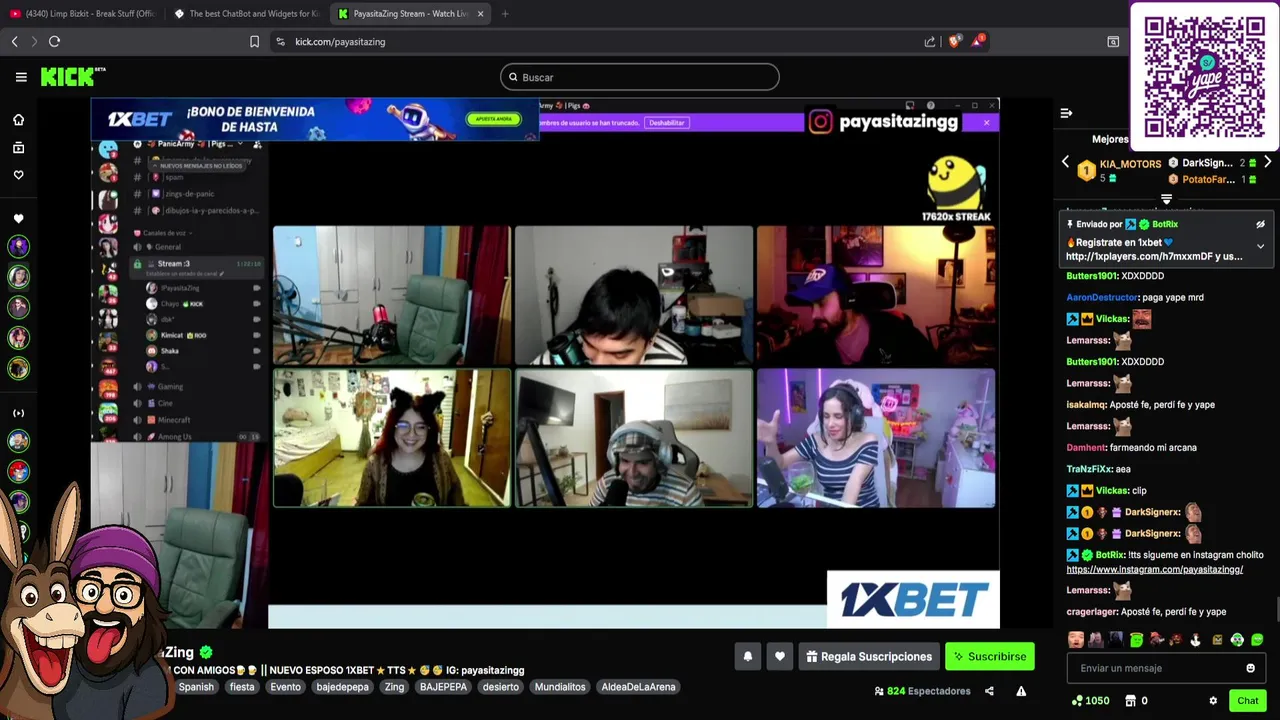1280x720 pixels.
Task: Go back in the browser
Action: tap(14, 41)
